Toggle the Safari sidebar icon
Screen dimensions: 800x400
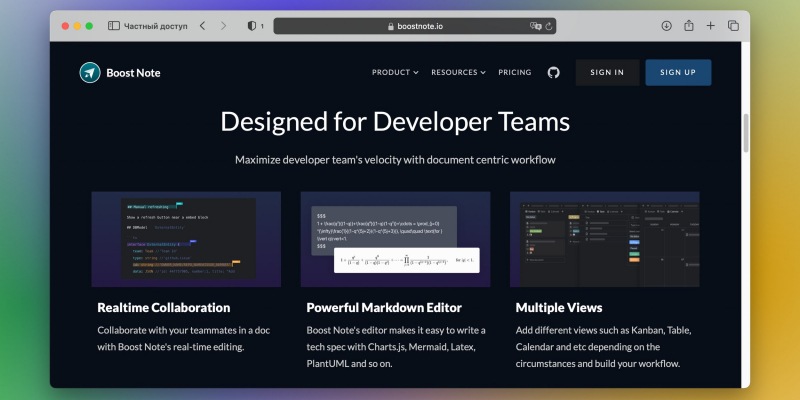click(x=114, y=26)
